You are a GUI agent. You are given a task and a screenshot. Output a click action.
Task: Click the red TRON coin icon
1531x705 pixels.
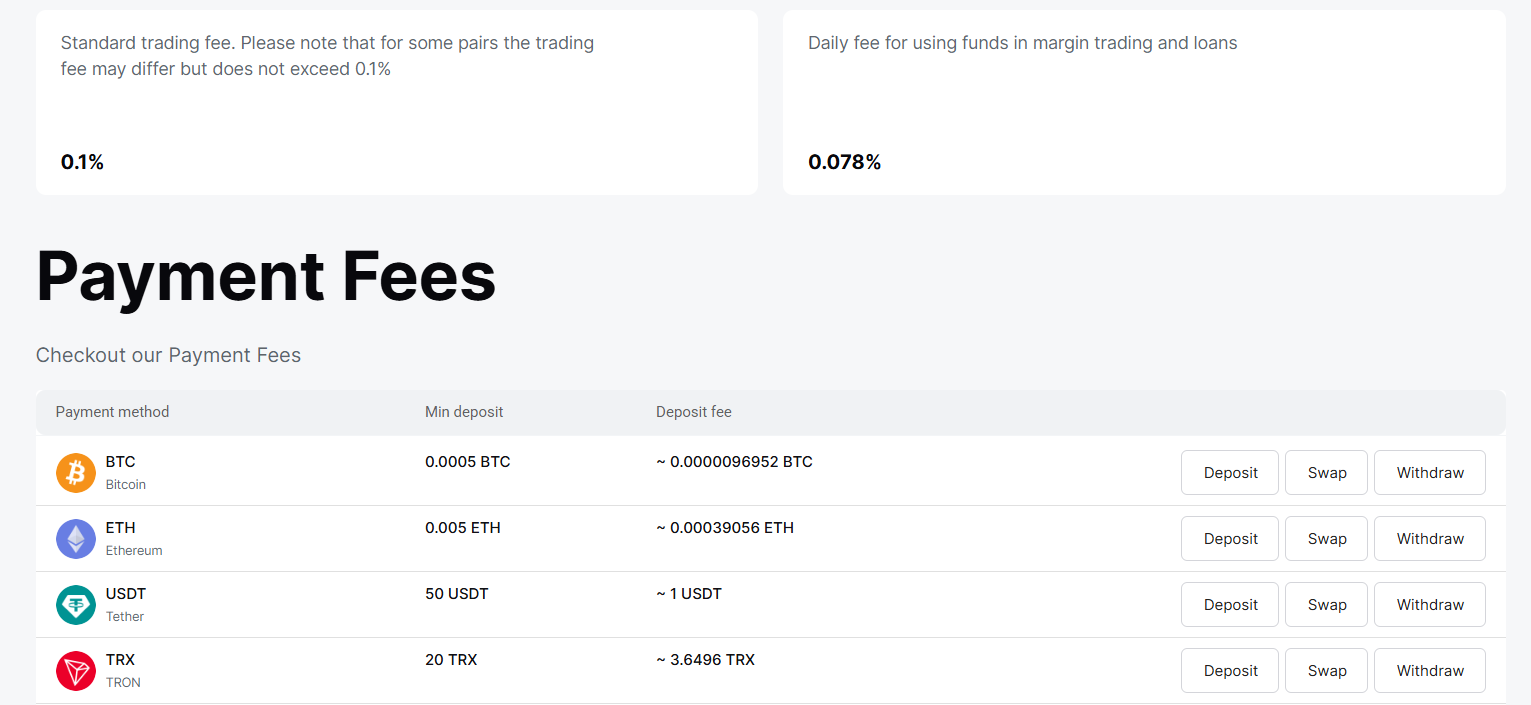click(76, 670)
